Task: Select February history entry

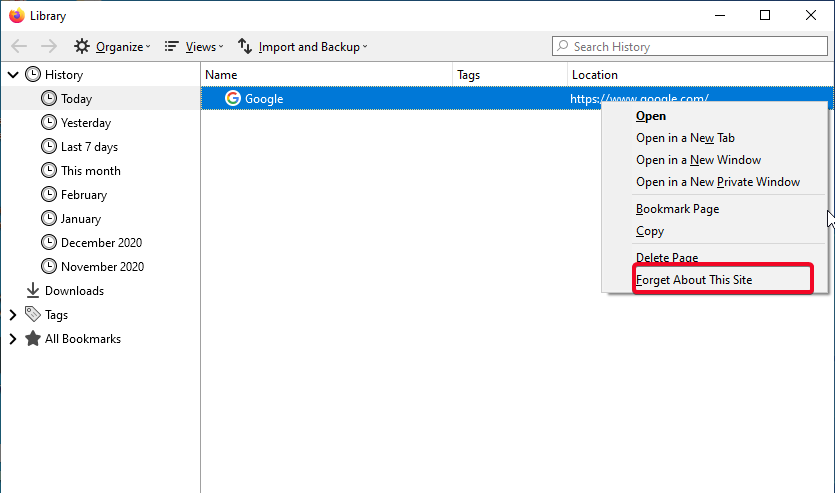Action: 84,195
